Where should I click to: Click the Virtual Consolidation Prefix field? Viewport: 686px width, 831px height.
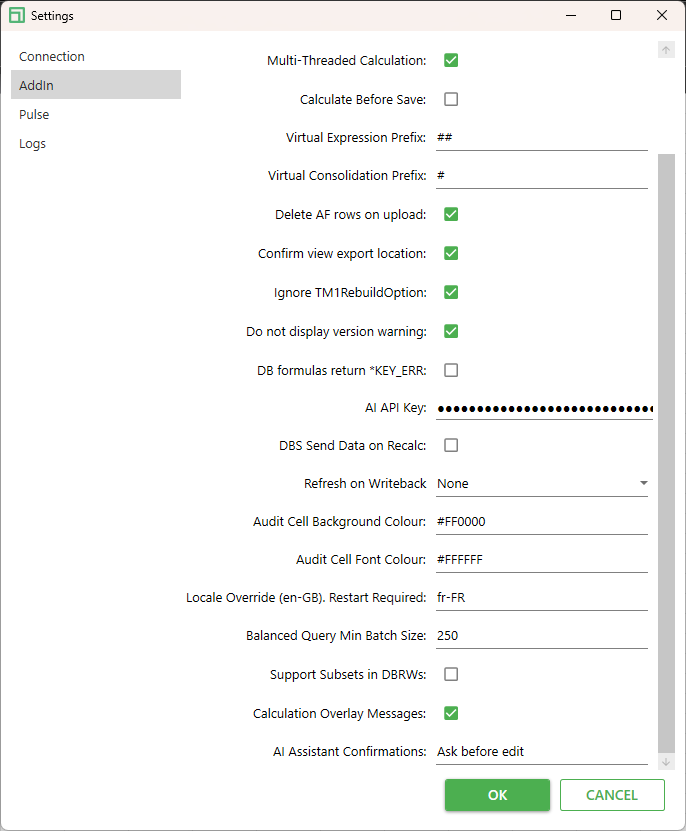click(x=542, y=176)
